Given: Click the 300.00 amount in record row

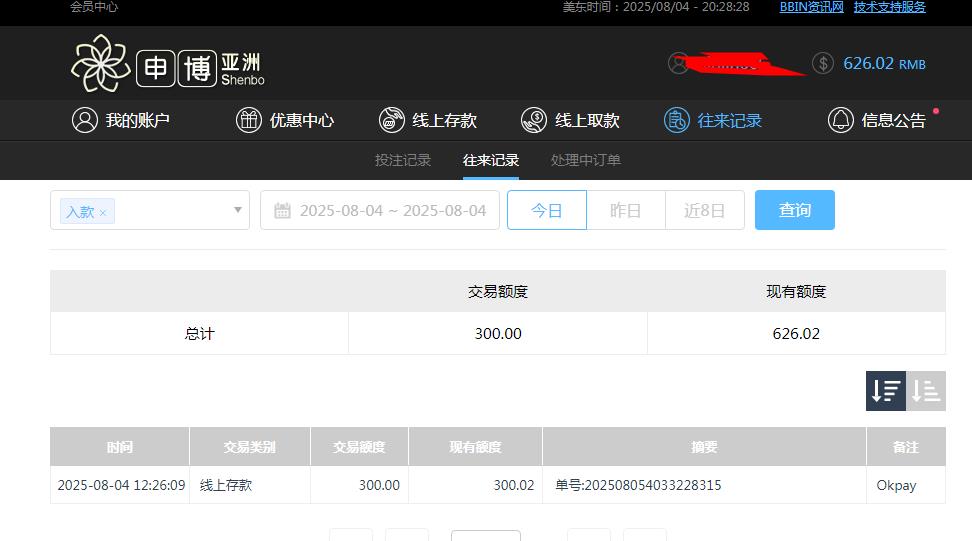Looking at the screenshot, I should 379,485.
